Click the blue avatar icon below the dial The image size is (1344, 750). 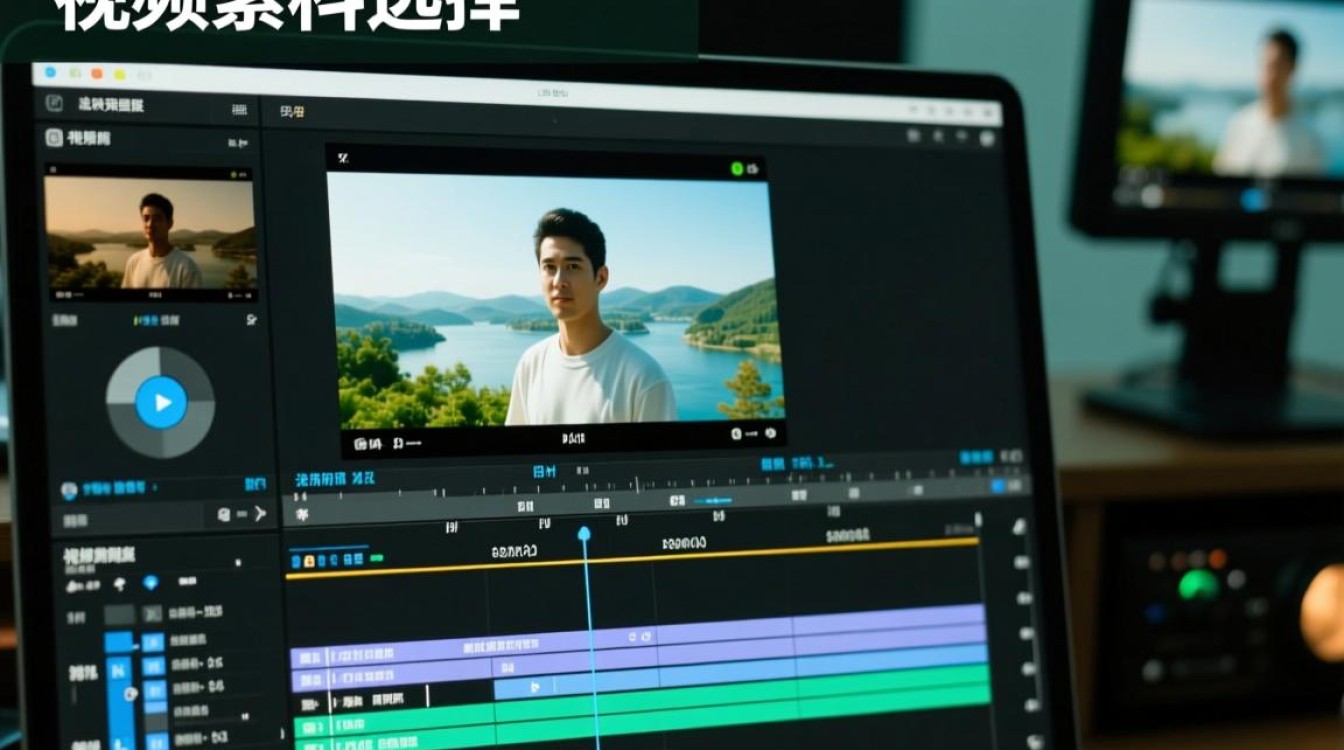(x=69, y=490)
